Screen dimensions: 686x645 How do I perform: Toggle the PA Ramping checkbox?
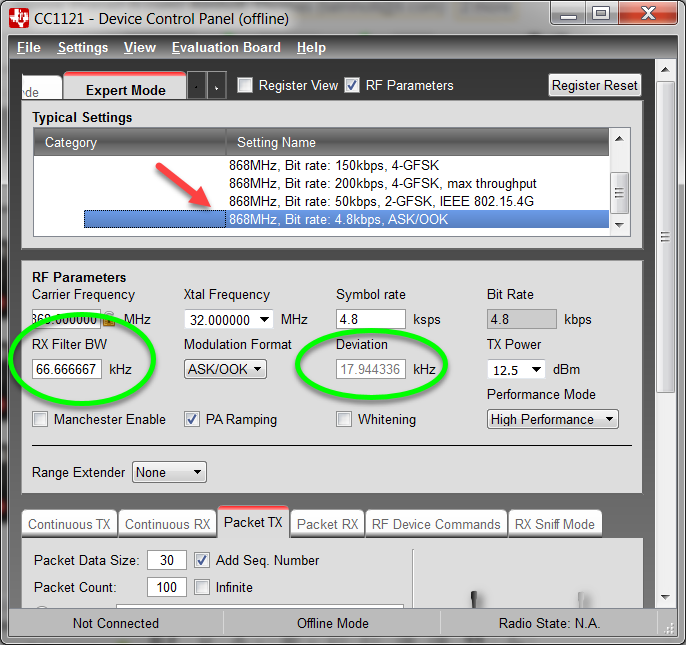[x=192, y=419]
